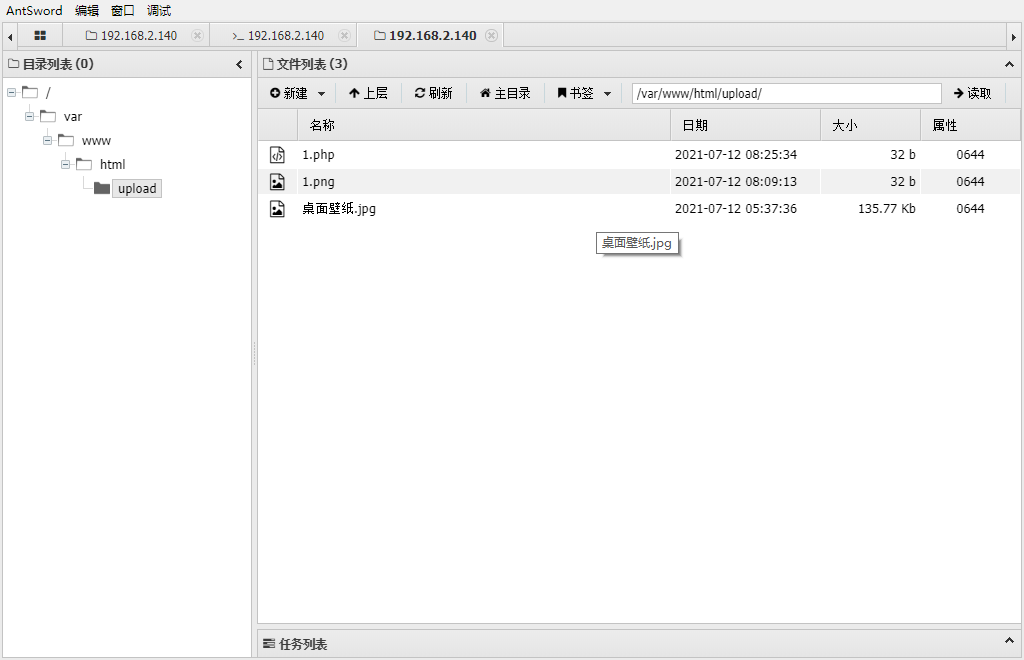Click the 桌面壁纸.jpg image file icon

(x=277, y=208)
